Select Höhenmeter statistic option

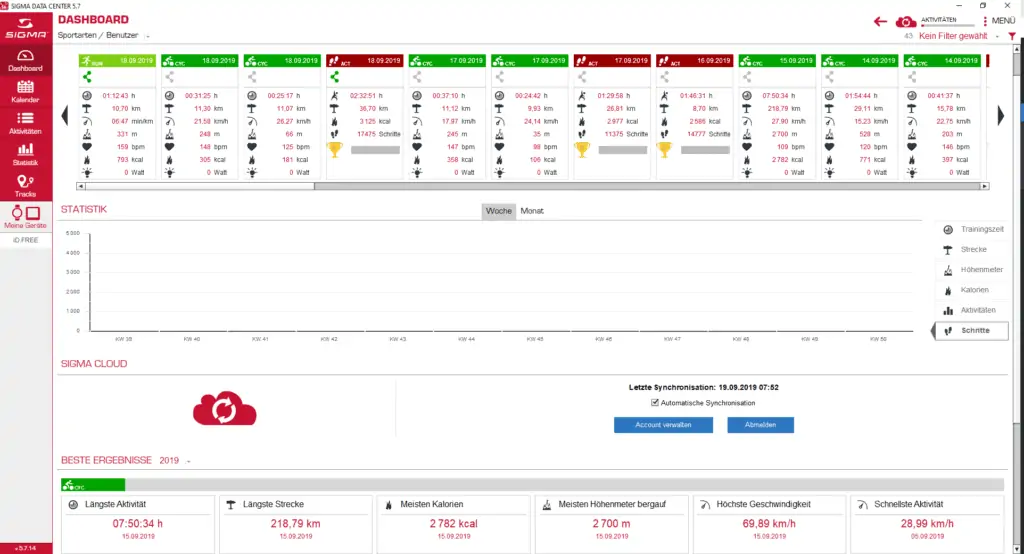click(x=972, y=270)
